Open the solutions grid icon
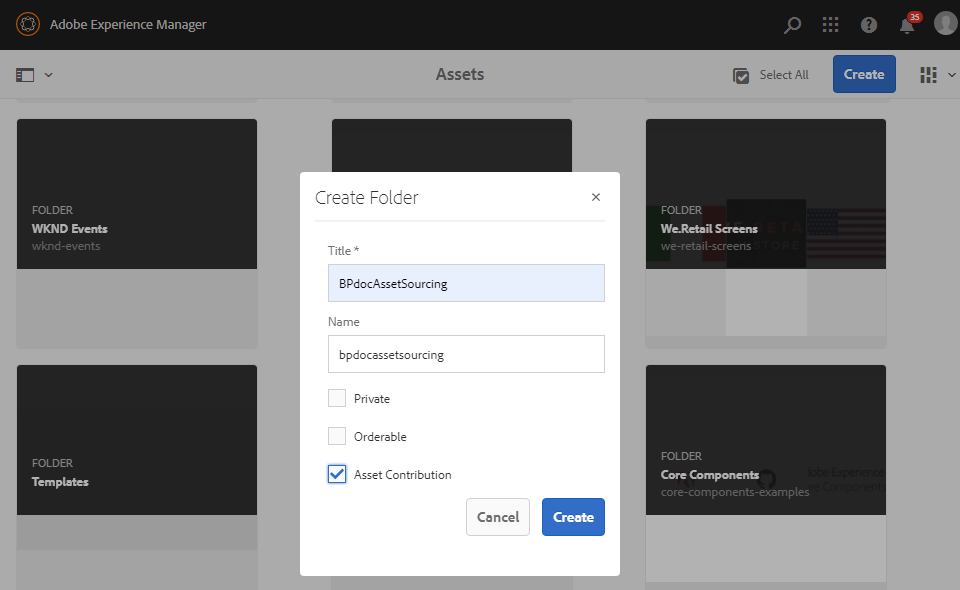 click(830, 24)
